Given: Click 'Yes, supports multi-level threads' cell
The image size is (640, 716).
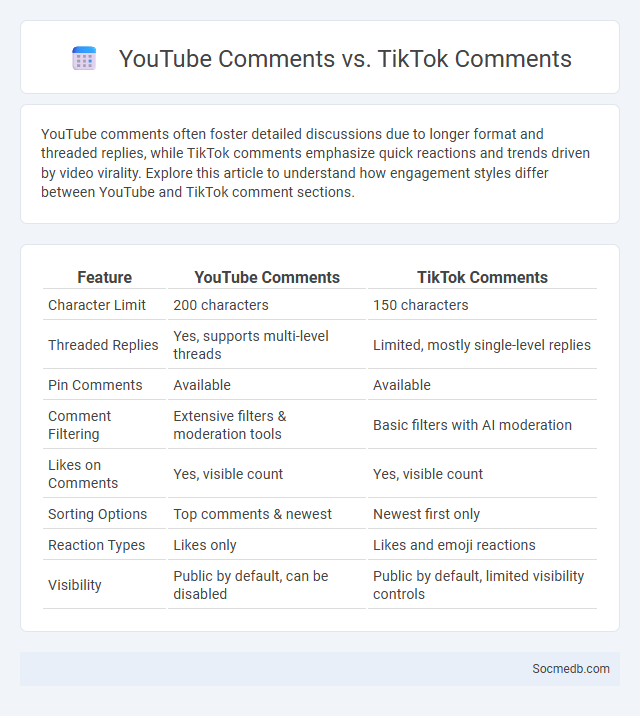Looking at the screenshot, I should [251, 345].
